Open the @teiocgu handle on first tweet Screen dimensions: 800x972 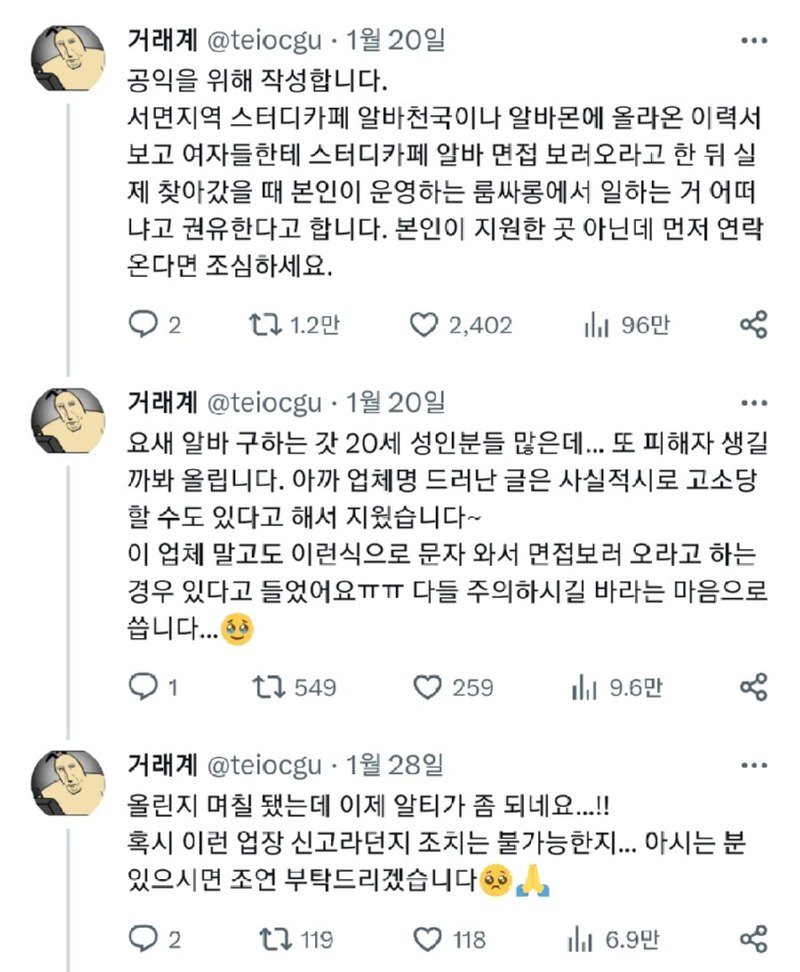click(x=266, y=42)
